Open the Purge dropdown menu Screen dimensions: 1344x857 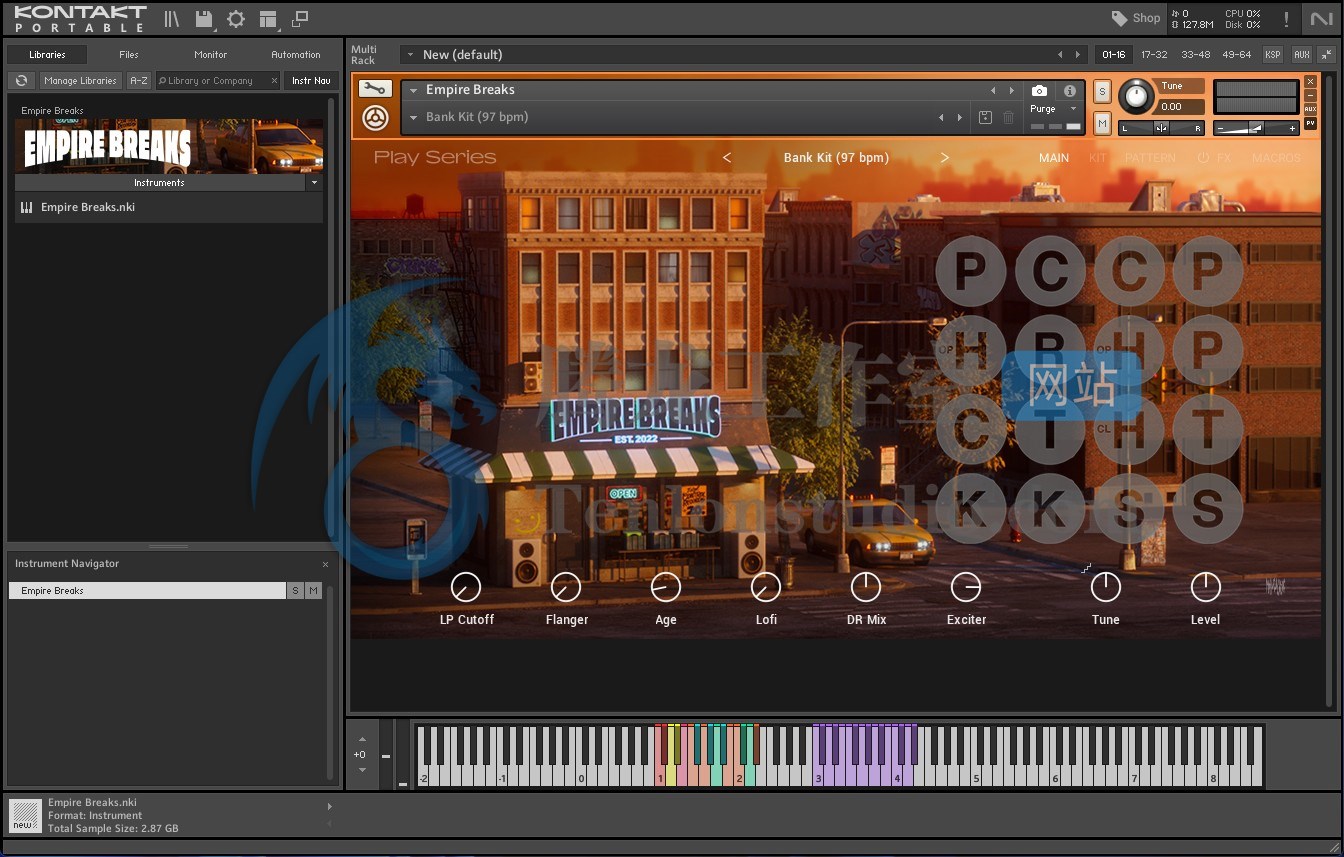coord(1073,109)
